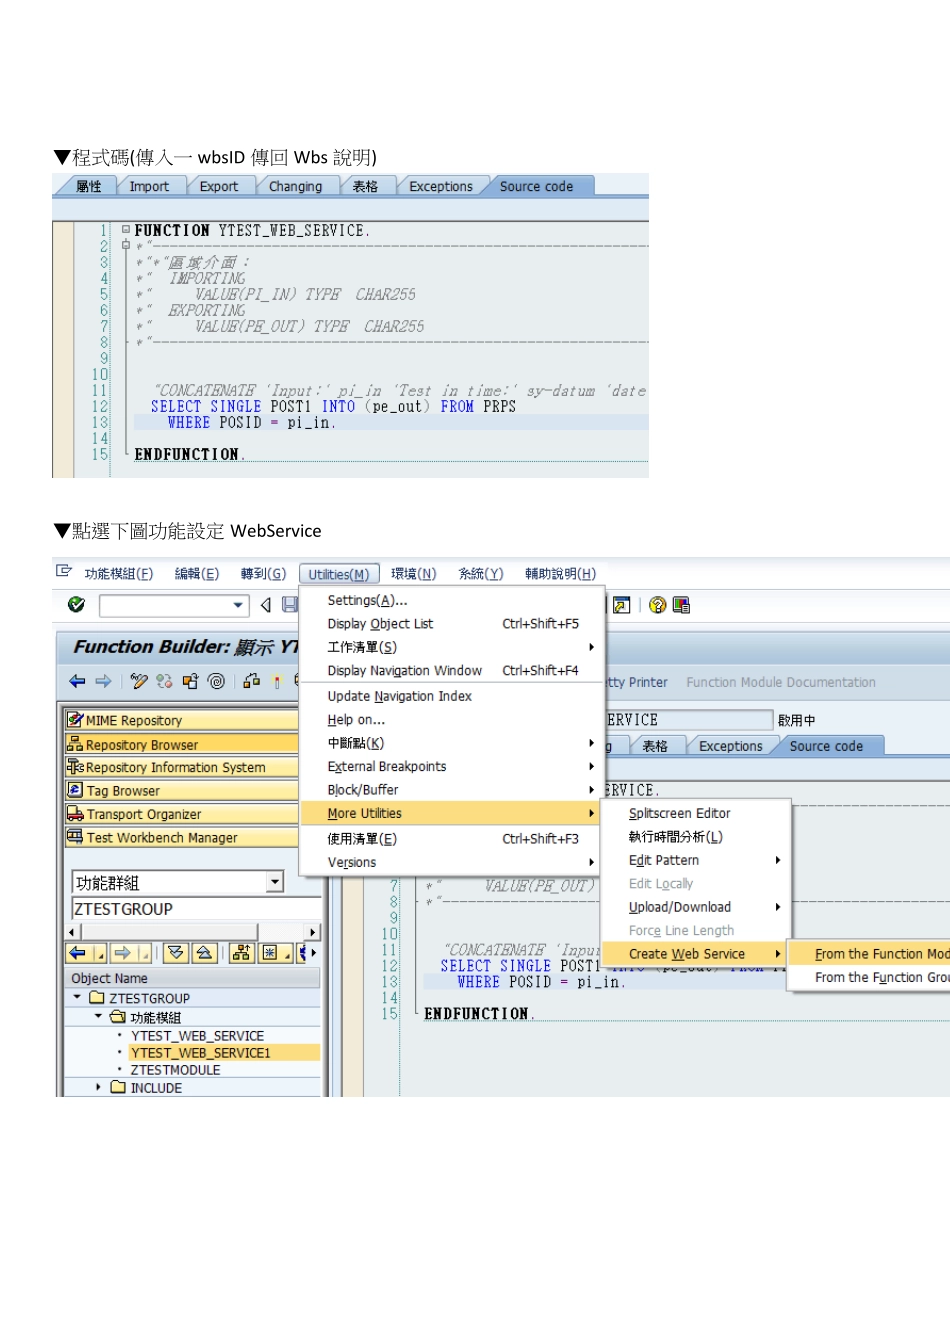Choose Settings(A)... from Utilities menu
Screen dimensions: 950x1344
[x=452, y=600]
